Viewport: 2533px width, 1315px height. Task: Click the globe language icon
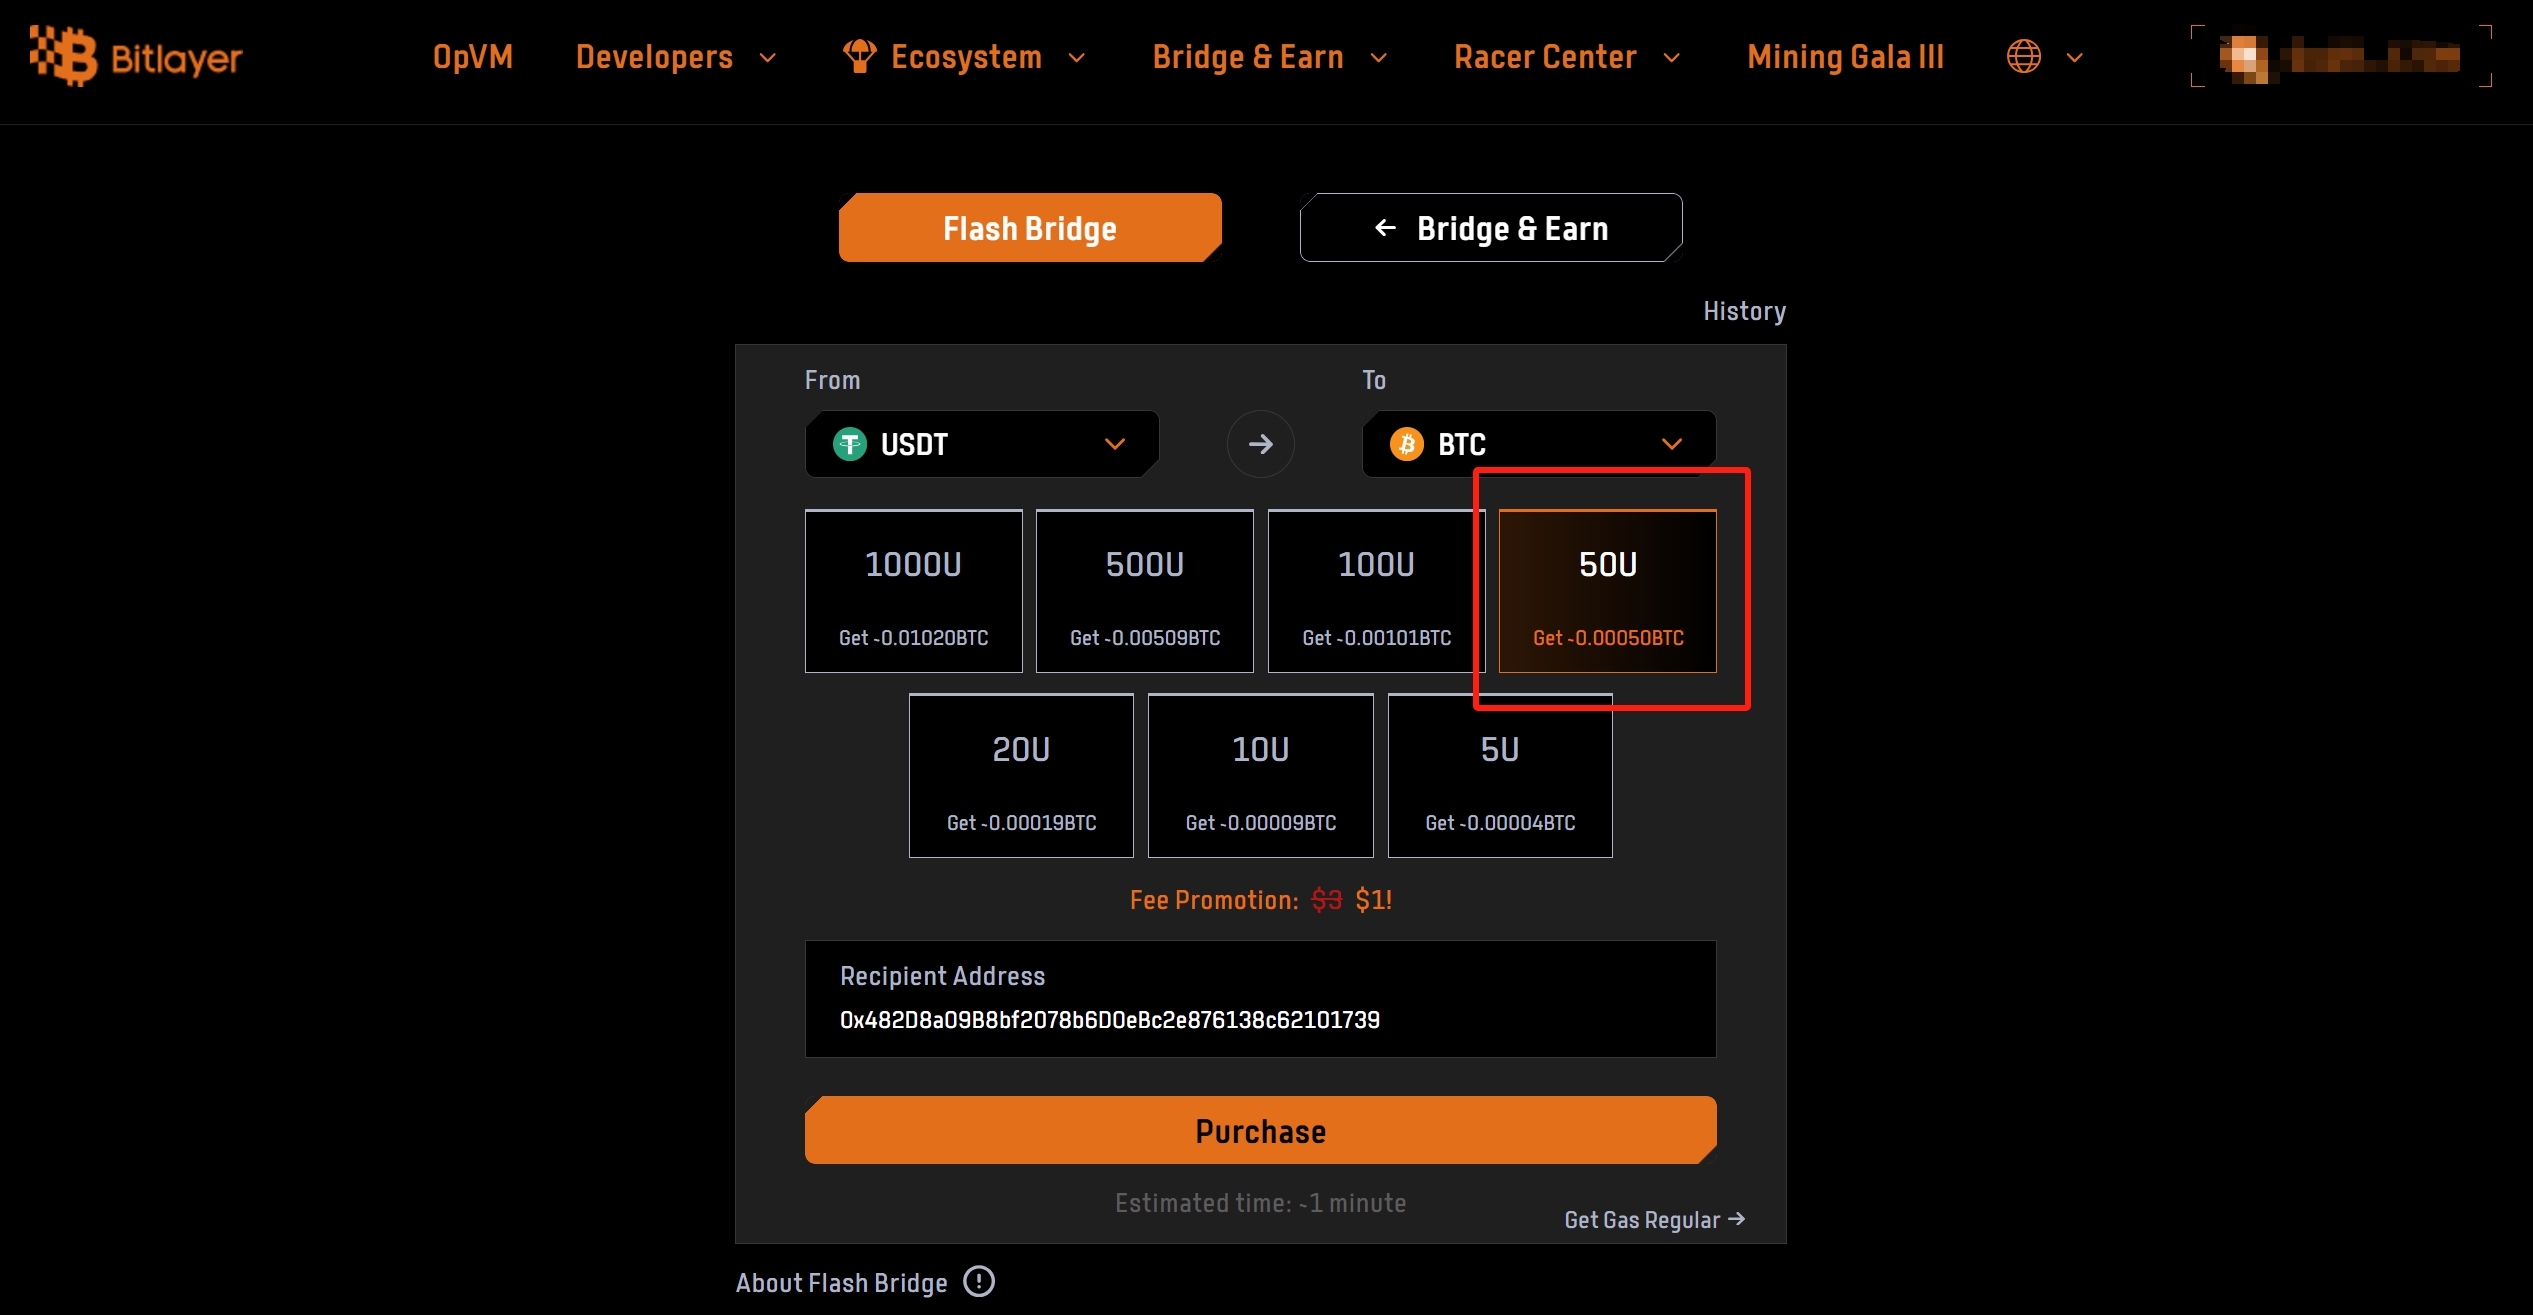click(x=2023, y=57)
